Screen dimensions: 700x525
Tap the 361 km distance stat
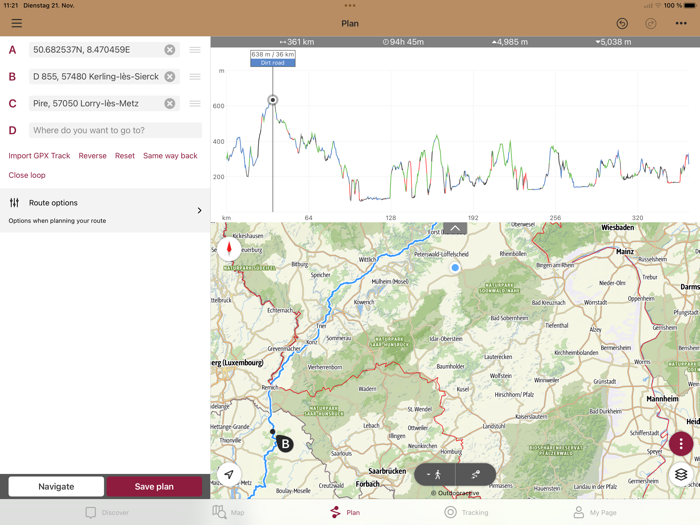tap(297, 42)
